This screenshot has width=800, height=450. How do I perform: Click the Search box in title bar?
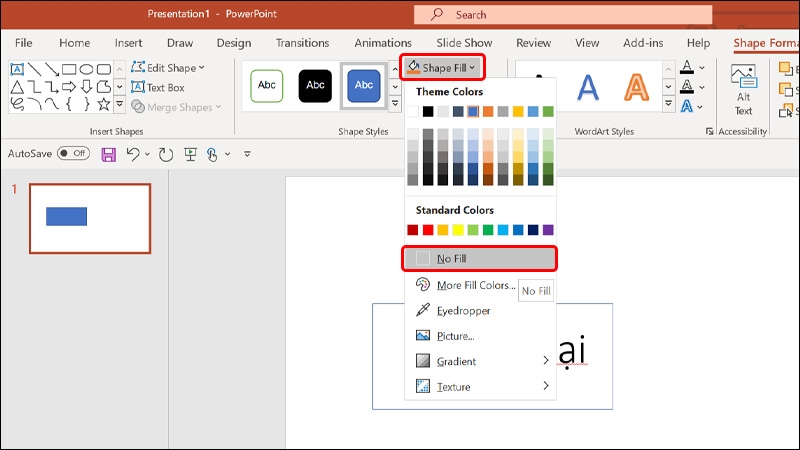563,15
